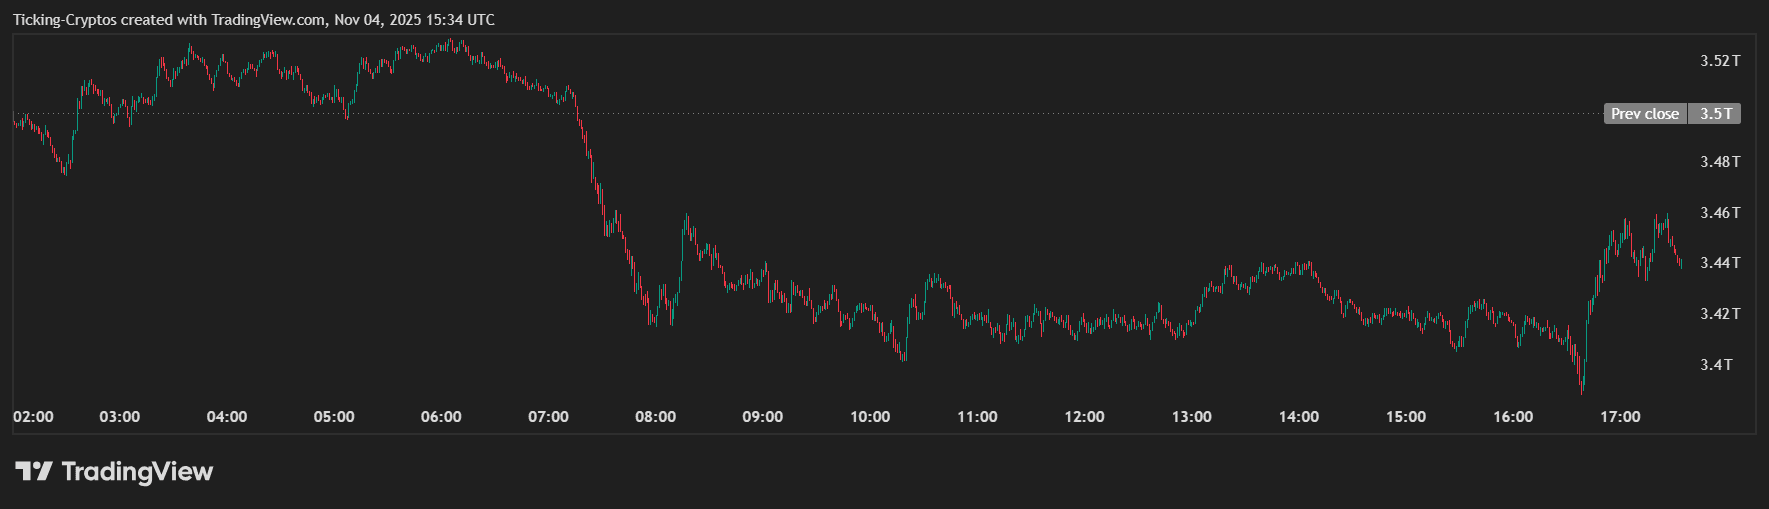Select the 04:00 time axis marker
The image size is (1769, 509).
tap(227, 417)
